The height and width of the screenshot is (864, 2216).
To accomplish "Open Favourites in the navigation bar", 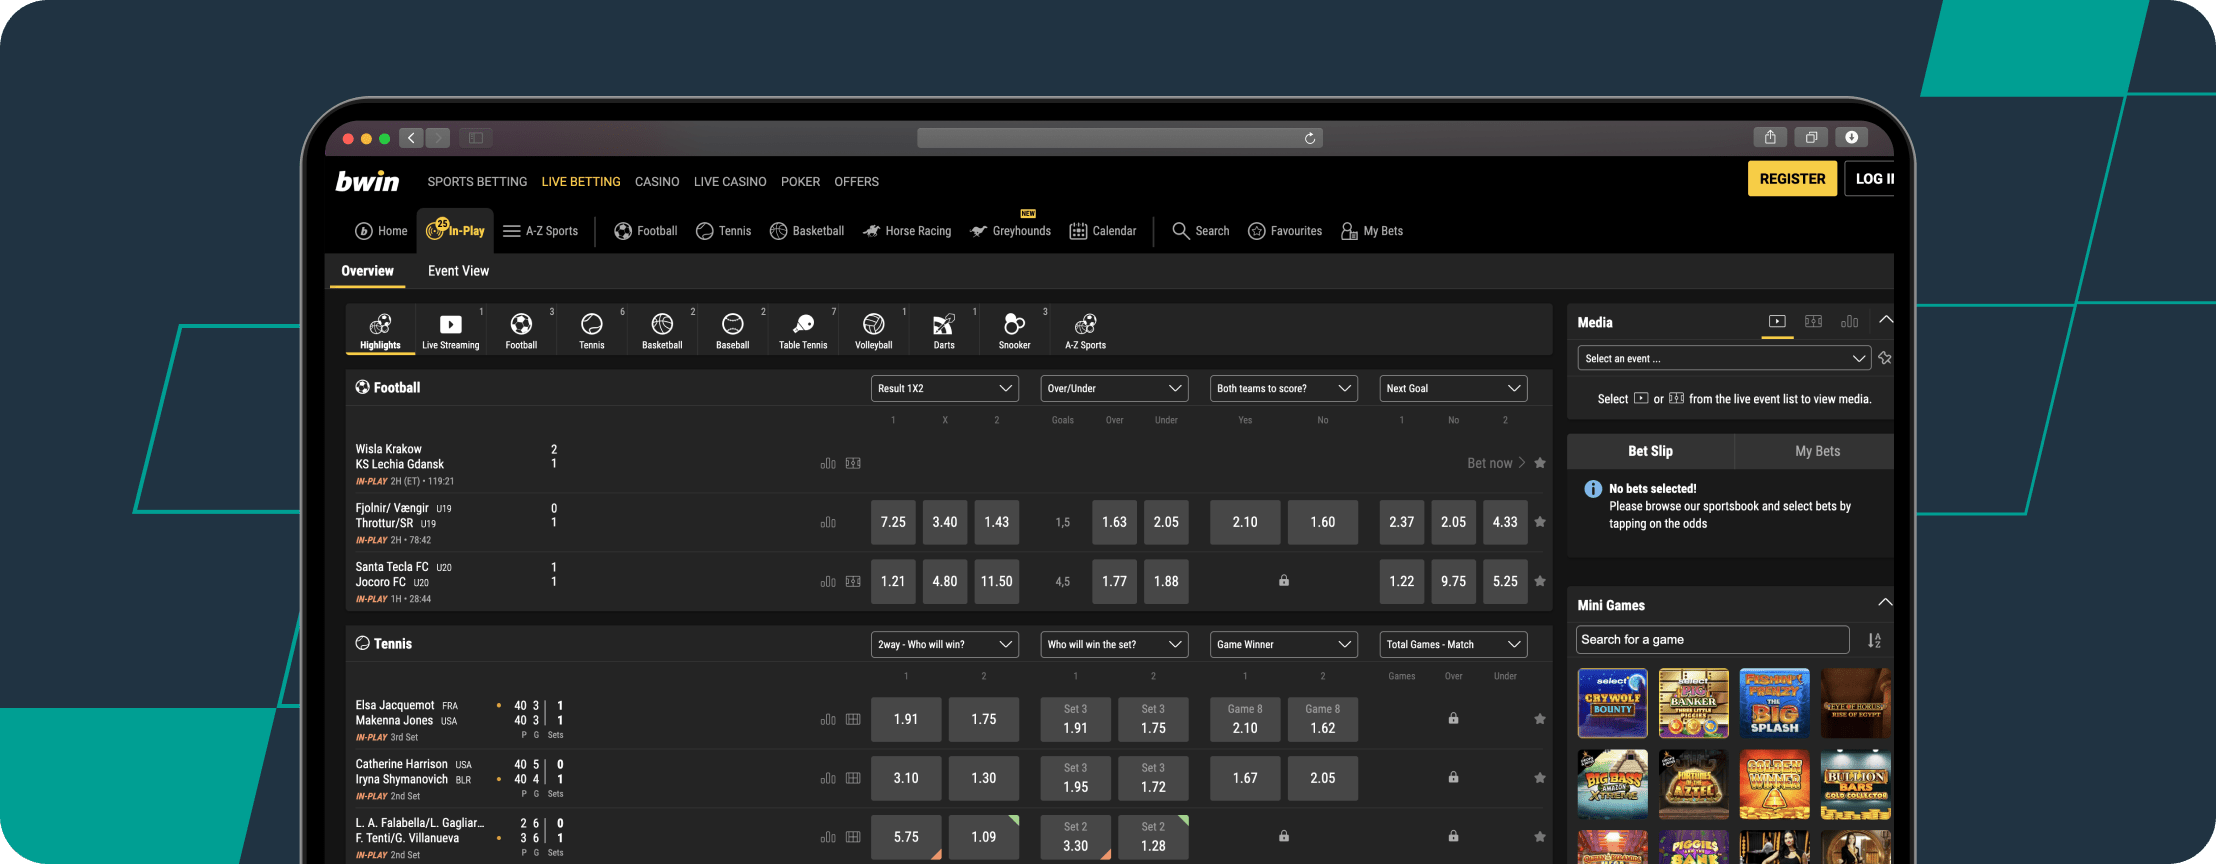I will 1285,231.
